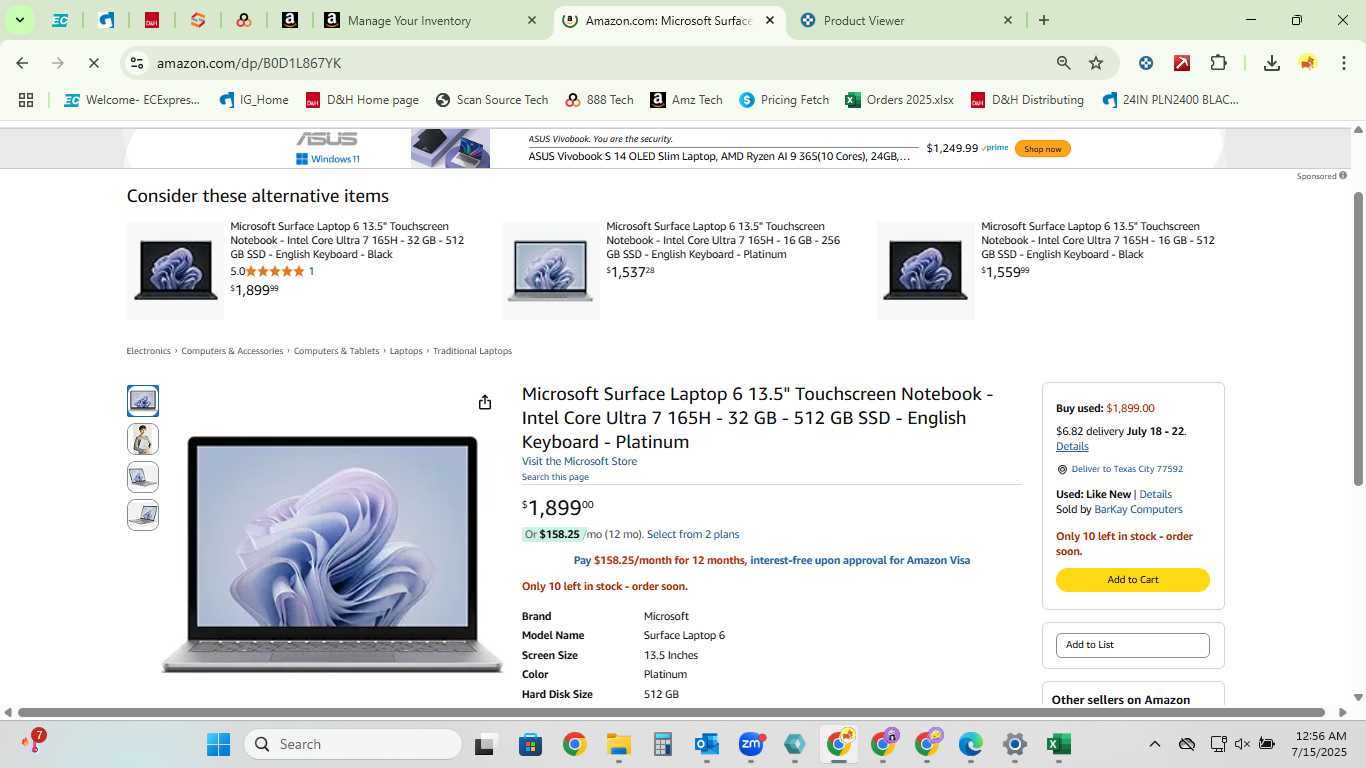Open the 888 Tech bookmark
Viewport: 1366px width, 768px height.
[x=599, y=100]
